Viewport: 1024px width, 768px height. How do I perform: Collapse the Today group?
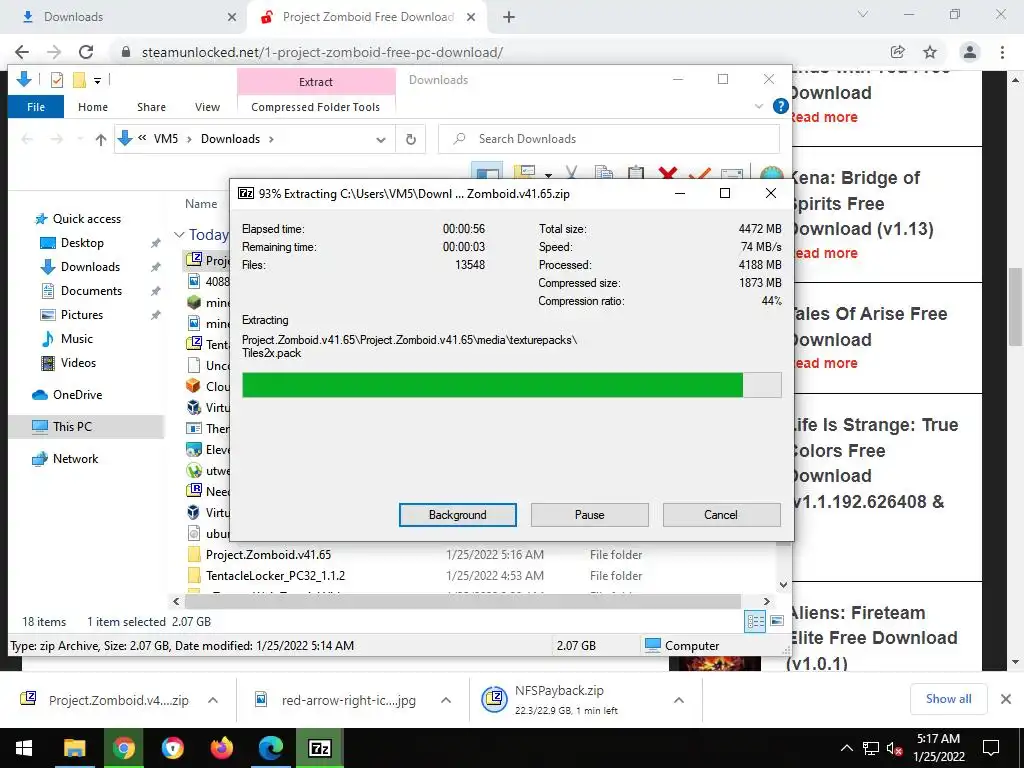[x=179, y=234]
